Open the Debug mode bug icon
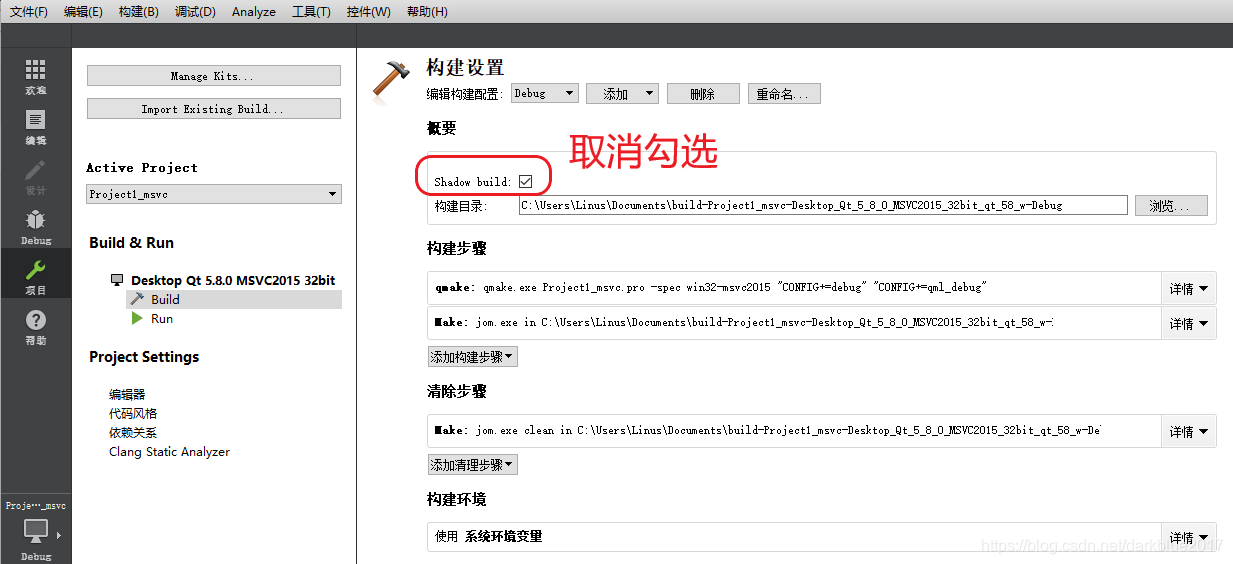The height and width of the screenshot is (564, 1233). pyautogui.click(x=36, y=219)
